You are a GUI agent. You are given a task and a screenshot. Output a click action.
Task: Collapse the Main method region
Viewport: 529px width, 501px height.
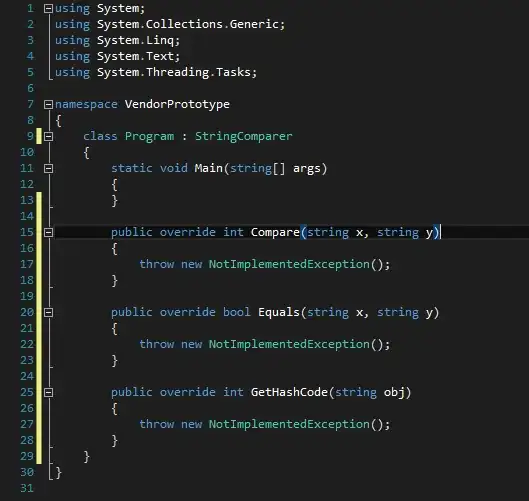(x=49, y=168)
